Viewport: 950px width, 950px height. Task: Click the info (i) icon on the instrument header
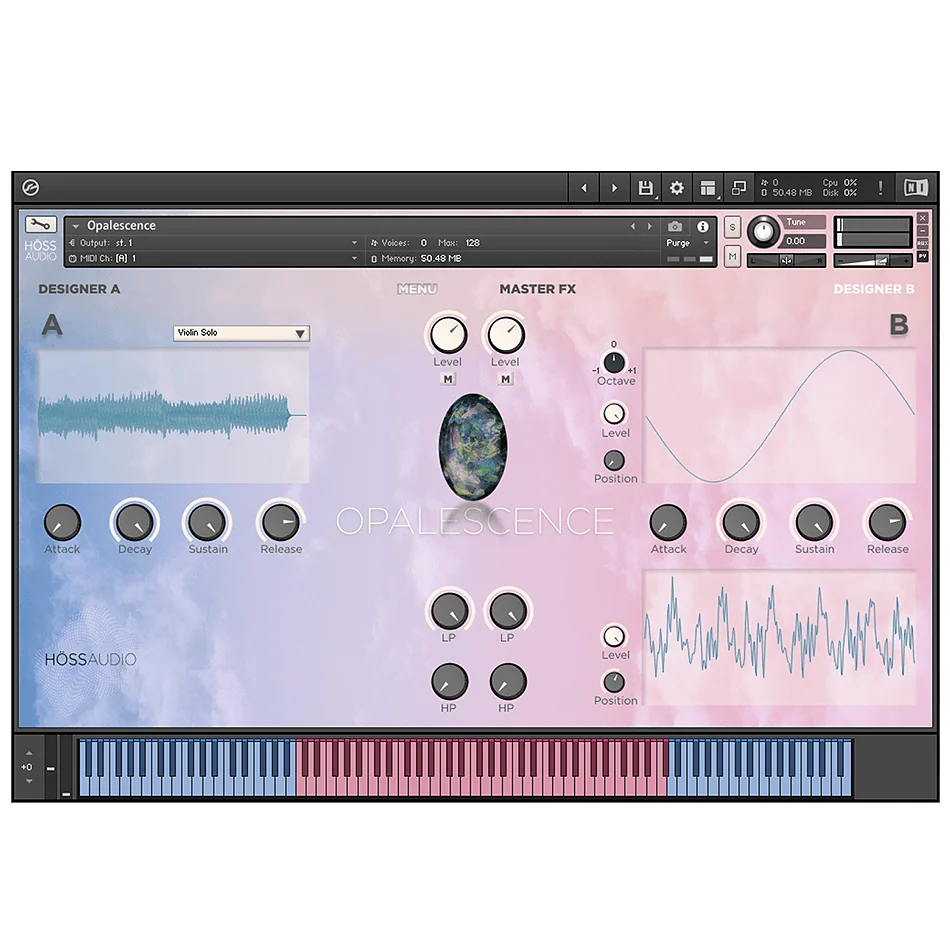pos(703,226)
